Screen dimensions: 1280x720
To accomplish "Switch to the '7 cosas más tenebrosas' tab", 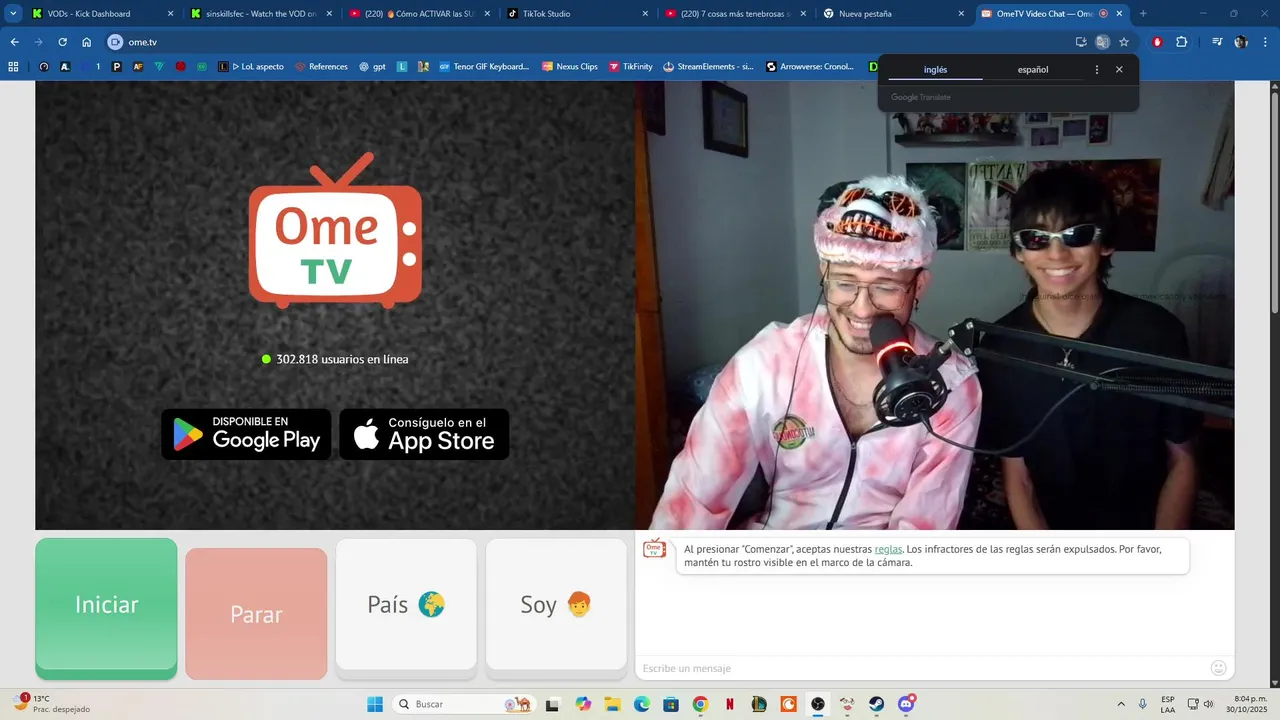I will pos(735,14).
